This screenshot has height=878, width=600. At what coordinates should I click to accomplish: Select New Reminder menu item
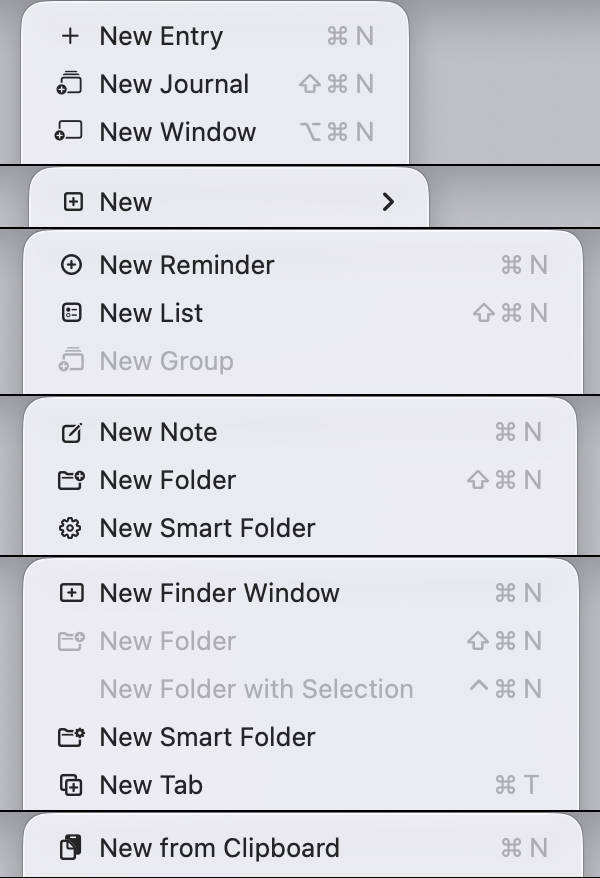(186, 265)
